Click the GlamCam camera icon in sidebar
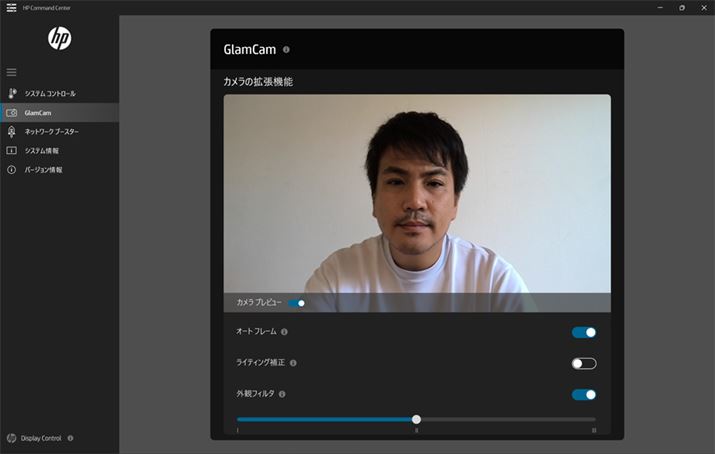Image resolution: width=715 pixels, height=454 pixels. pyautogui.click(x=12, y=112)
